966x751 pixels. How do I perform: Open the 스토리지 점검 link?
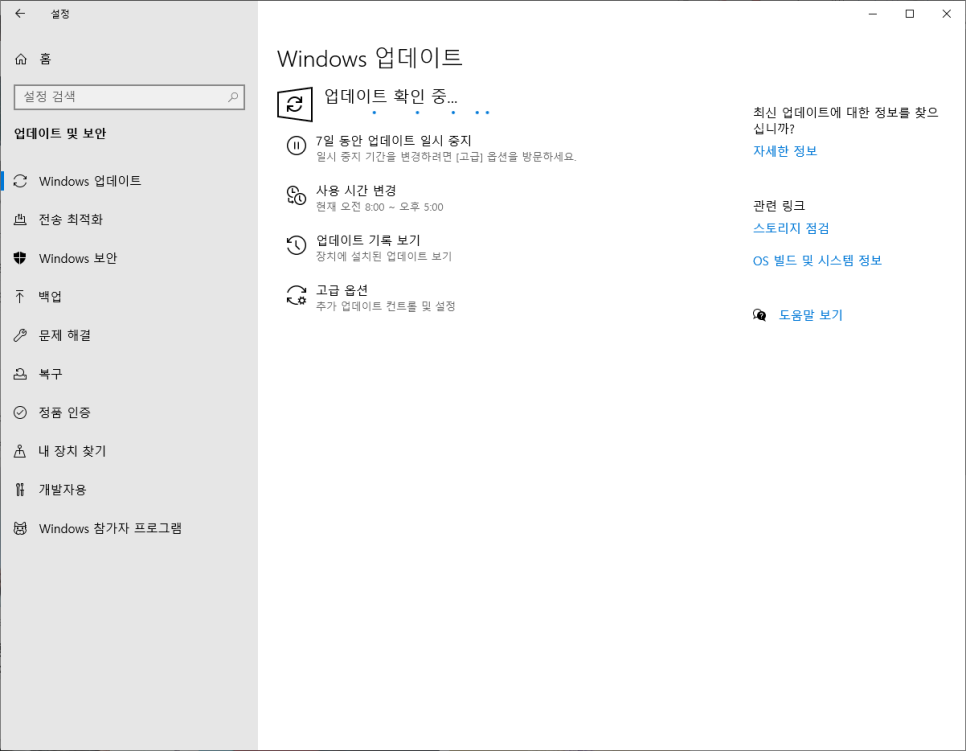click(x=791, y=229)
